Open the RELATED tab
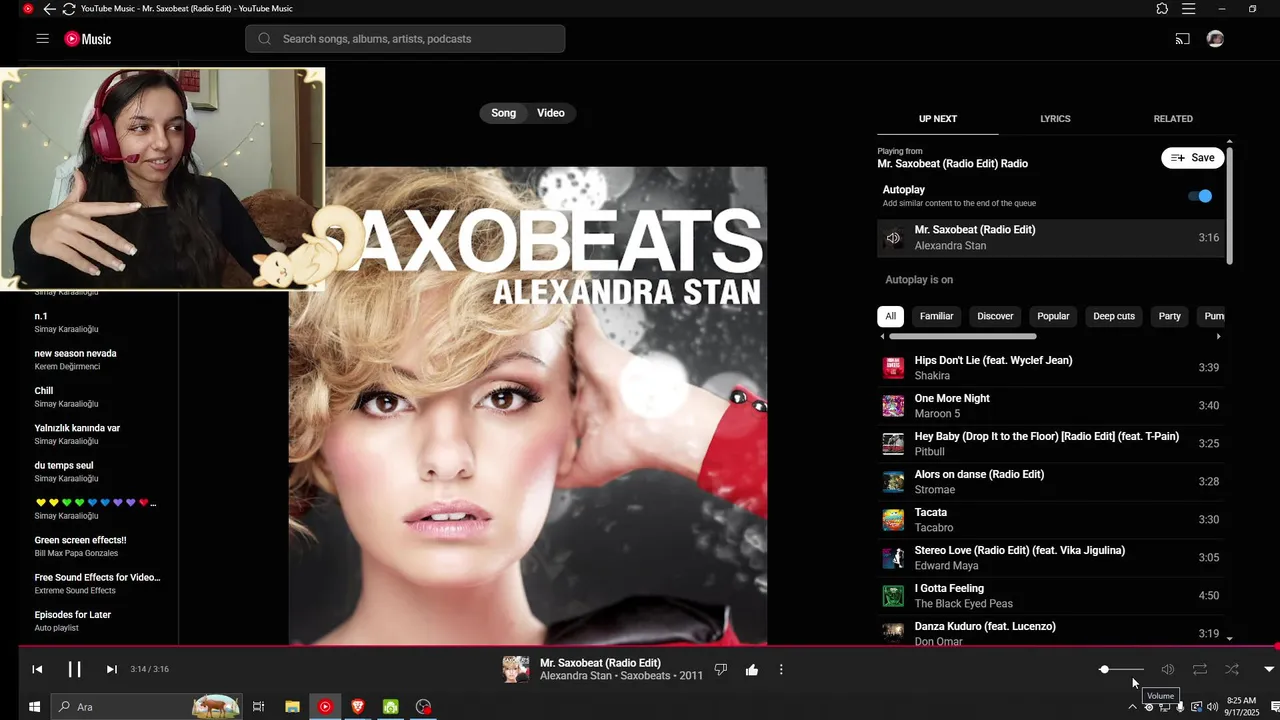 pyautogui.click(x=1173, y=119)
